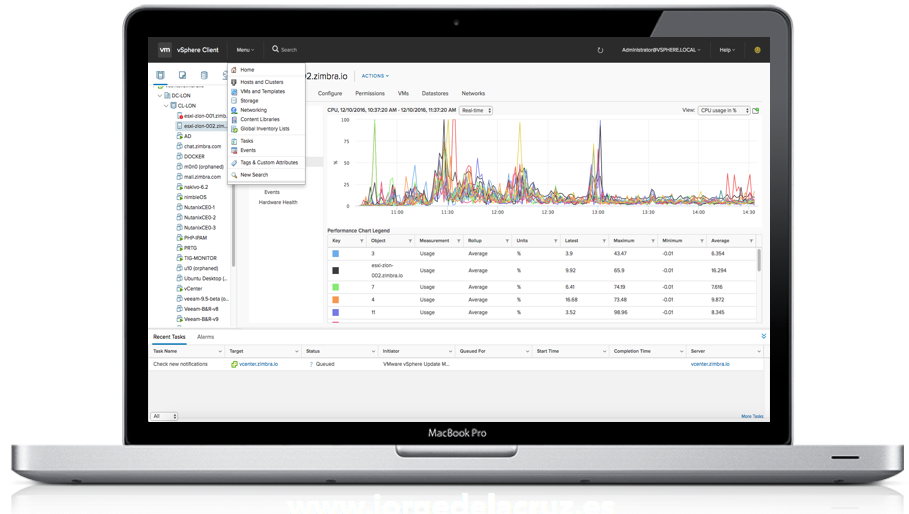Select the DOCKER virtual machine in tree
The width and height of the screenshot is (909, 514).
[194, 156]
